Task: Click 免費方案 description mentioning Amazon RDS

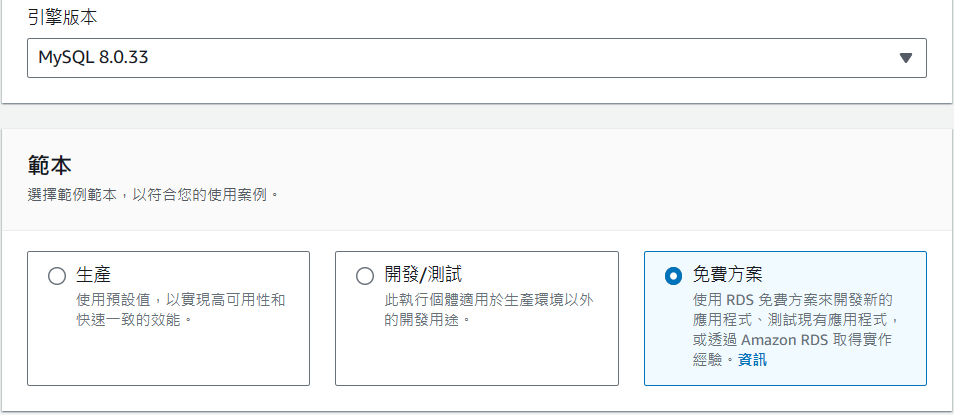Action: coord(796,330)
